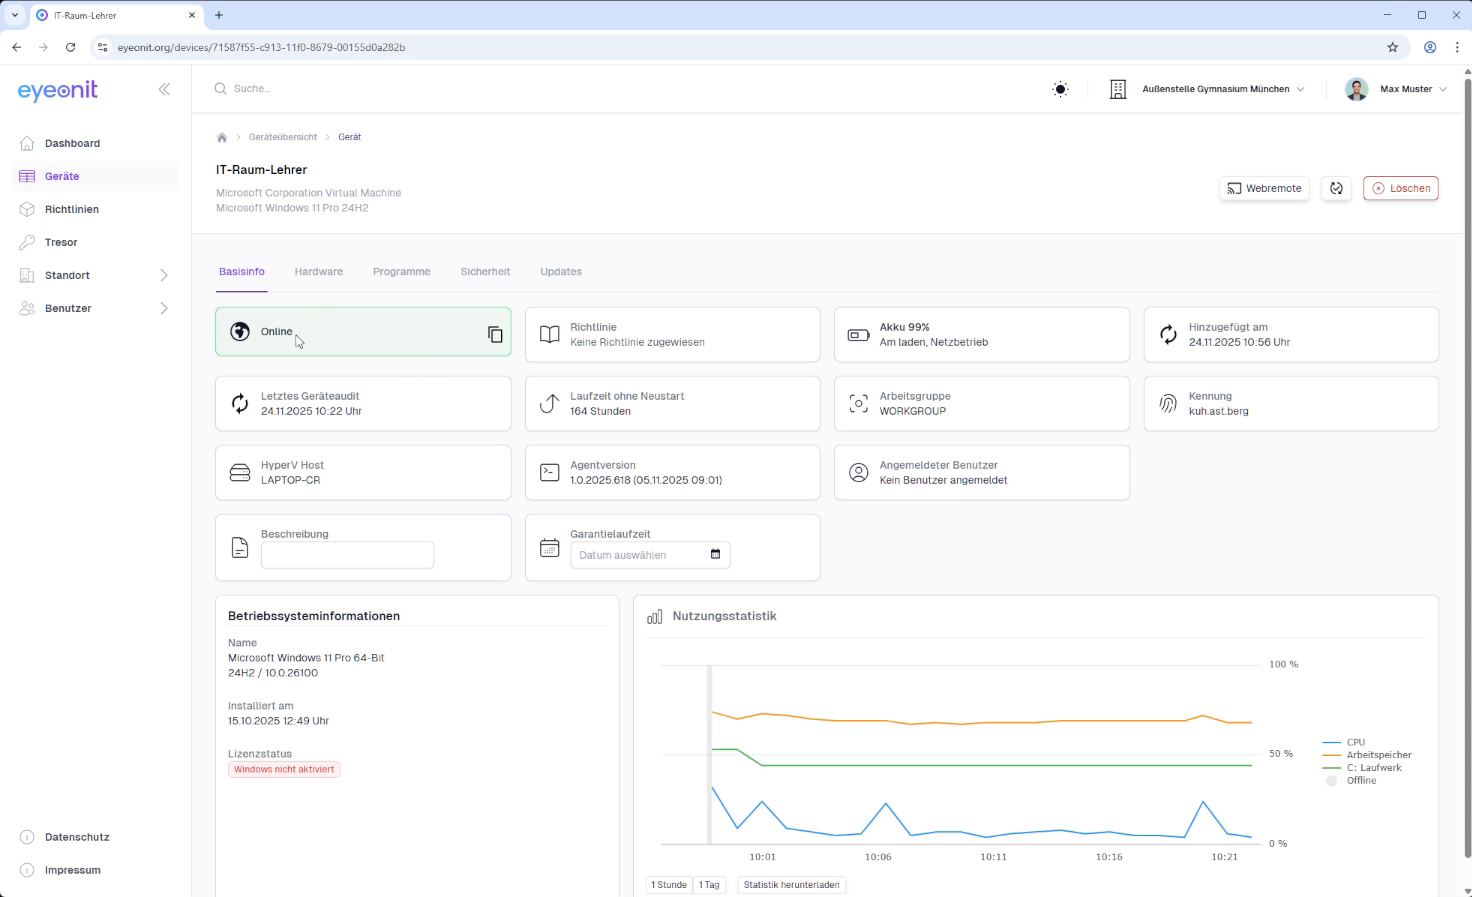The image size is (1472, 897).
Task: Expand the Benutzer sidebar section
Action: (164, 308)
